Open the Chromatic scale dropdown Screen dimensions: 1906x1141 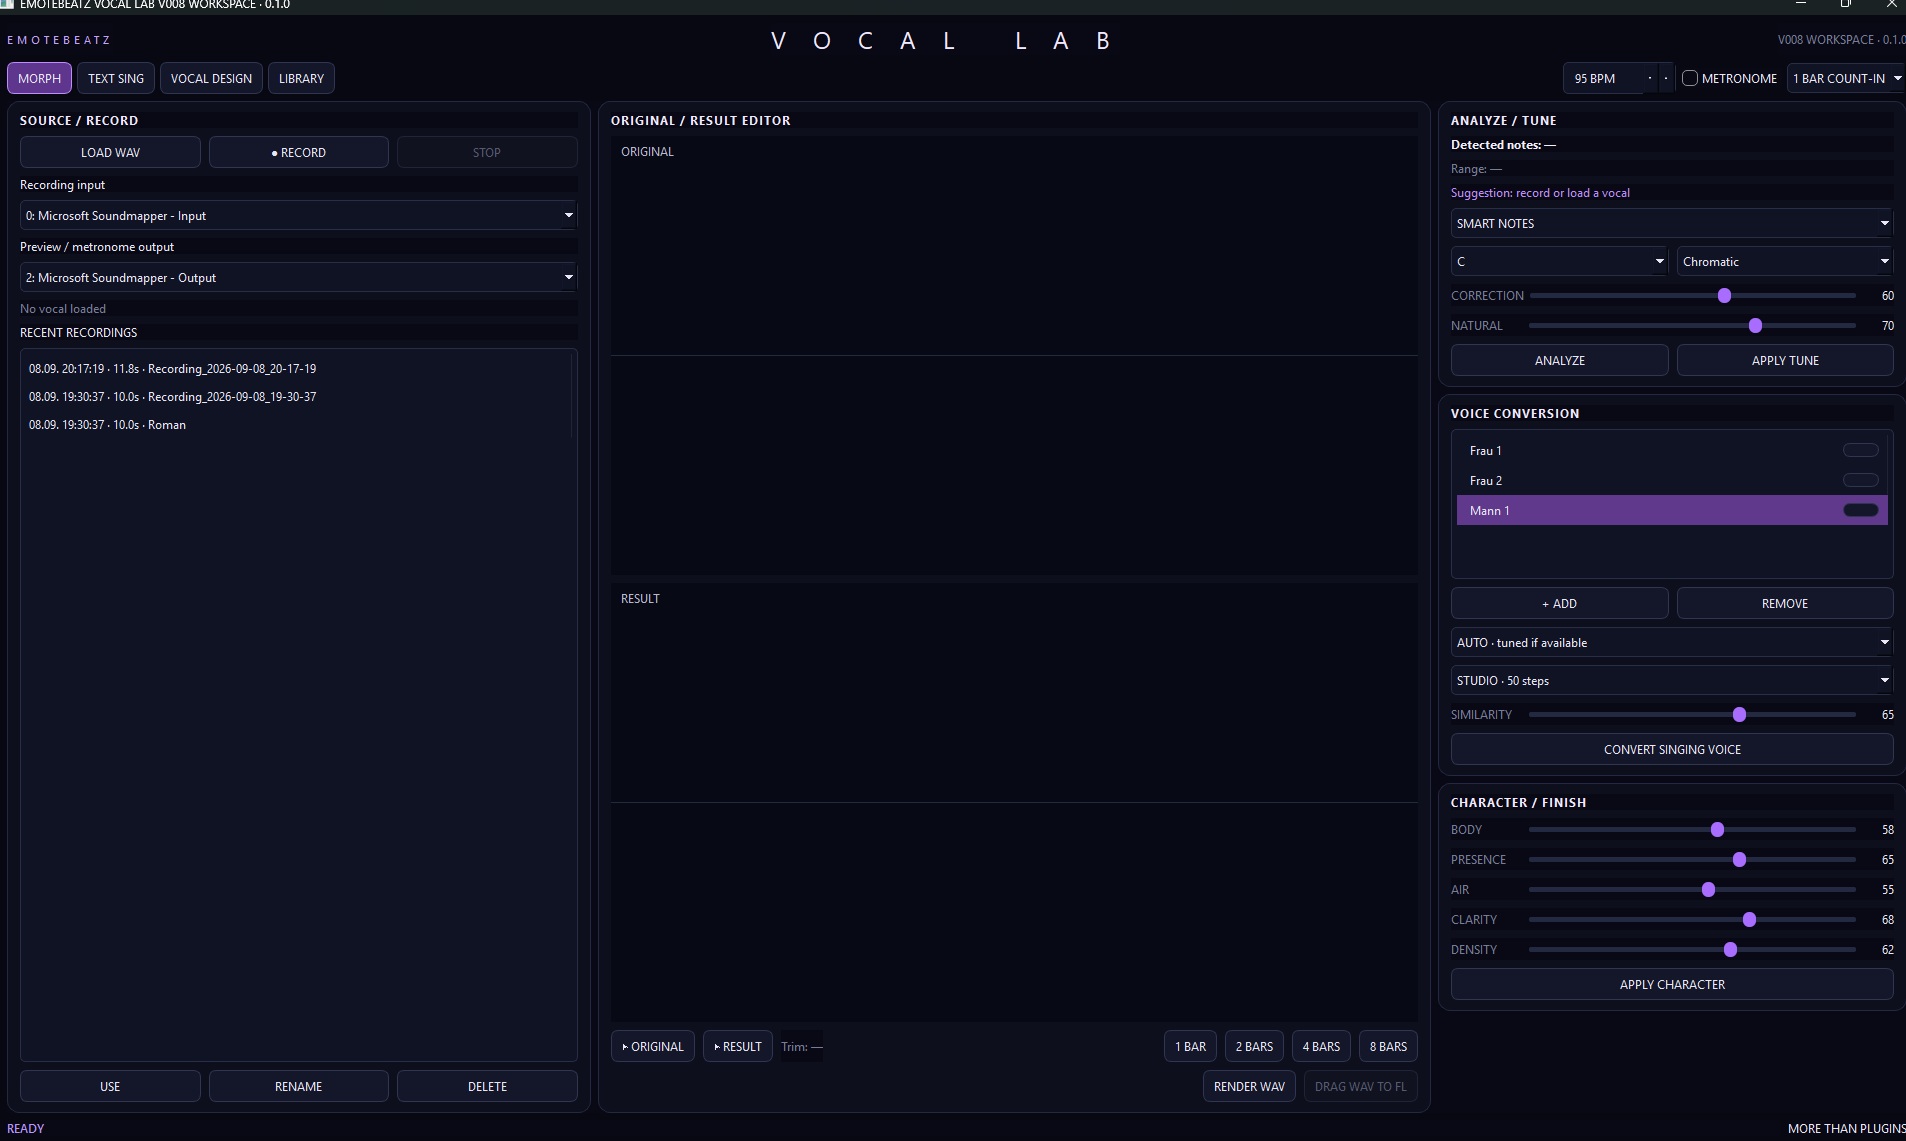click(x=1785, y=261)
